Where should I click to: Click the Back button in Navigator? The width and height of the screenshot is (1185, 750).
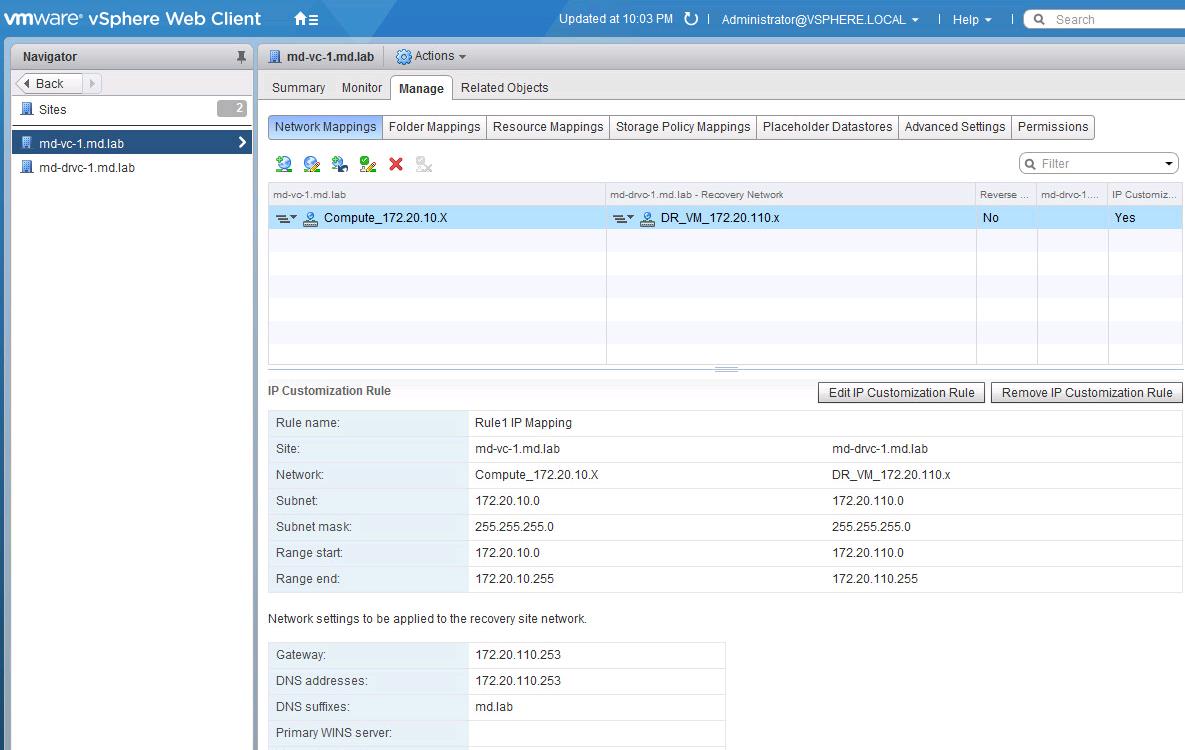(x=48, y=83)
